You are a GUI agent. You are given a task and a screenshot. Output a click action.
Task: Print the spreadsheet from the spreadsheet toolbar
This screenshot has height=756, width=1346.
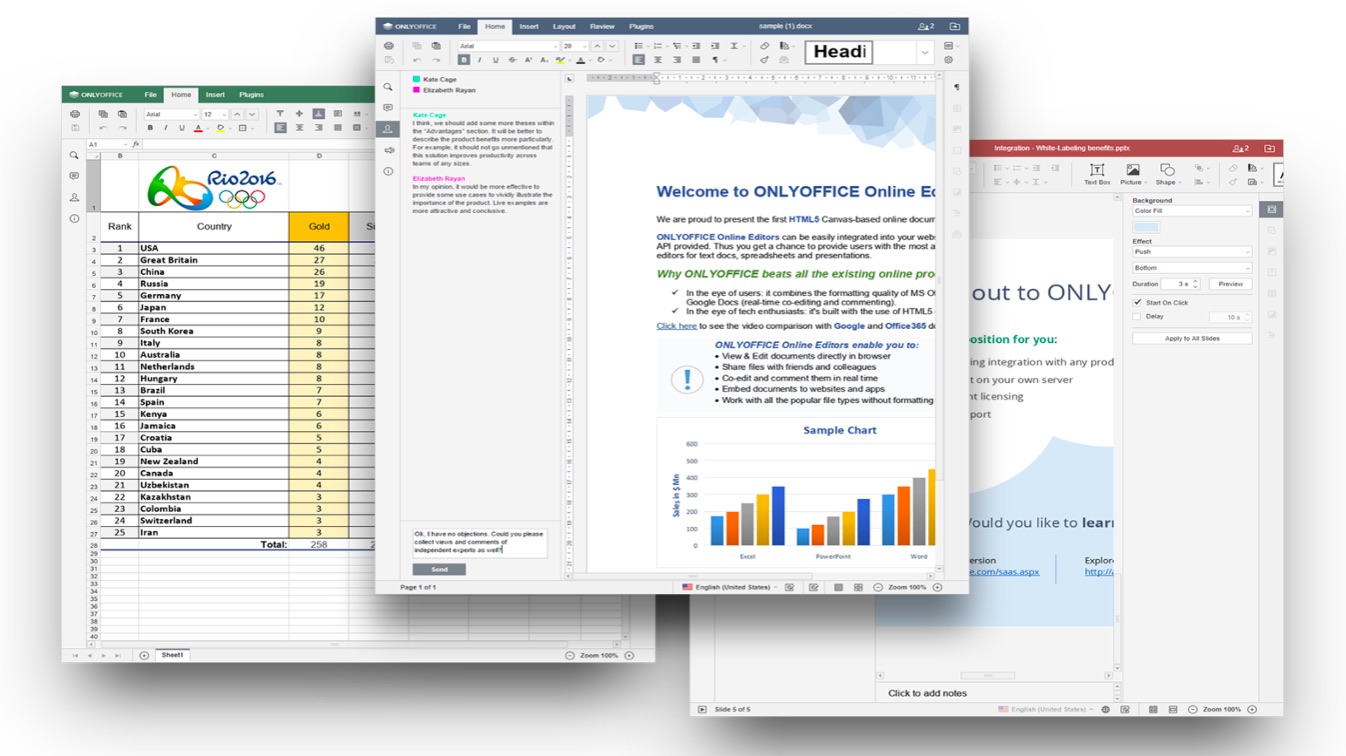(75, 114)
